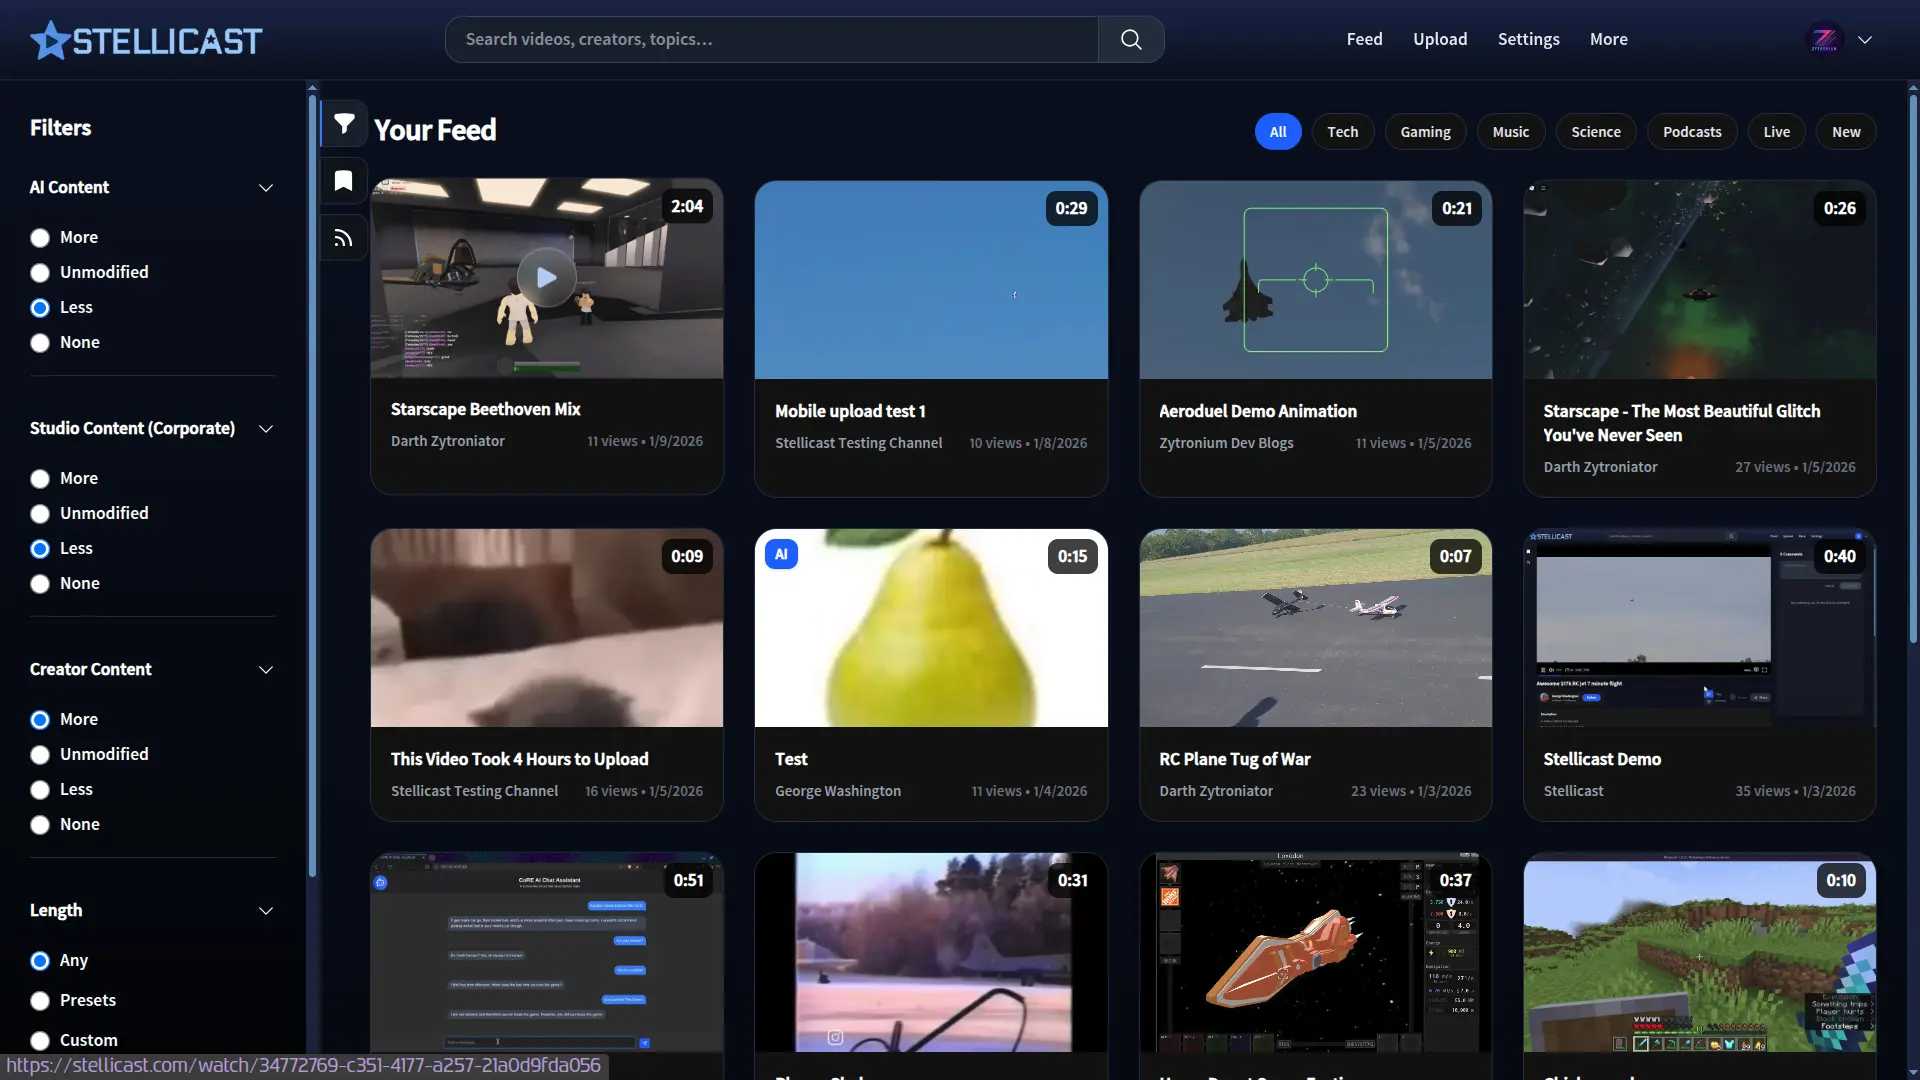Click the AI badge on the Test video
Viewport: 1920px width, 1080px height.
[781, 554]
